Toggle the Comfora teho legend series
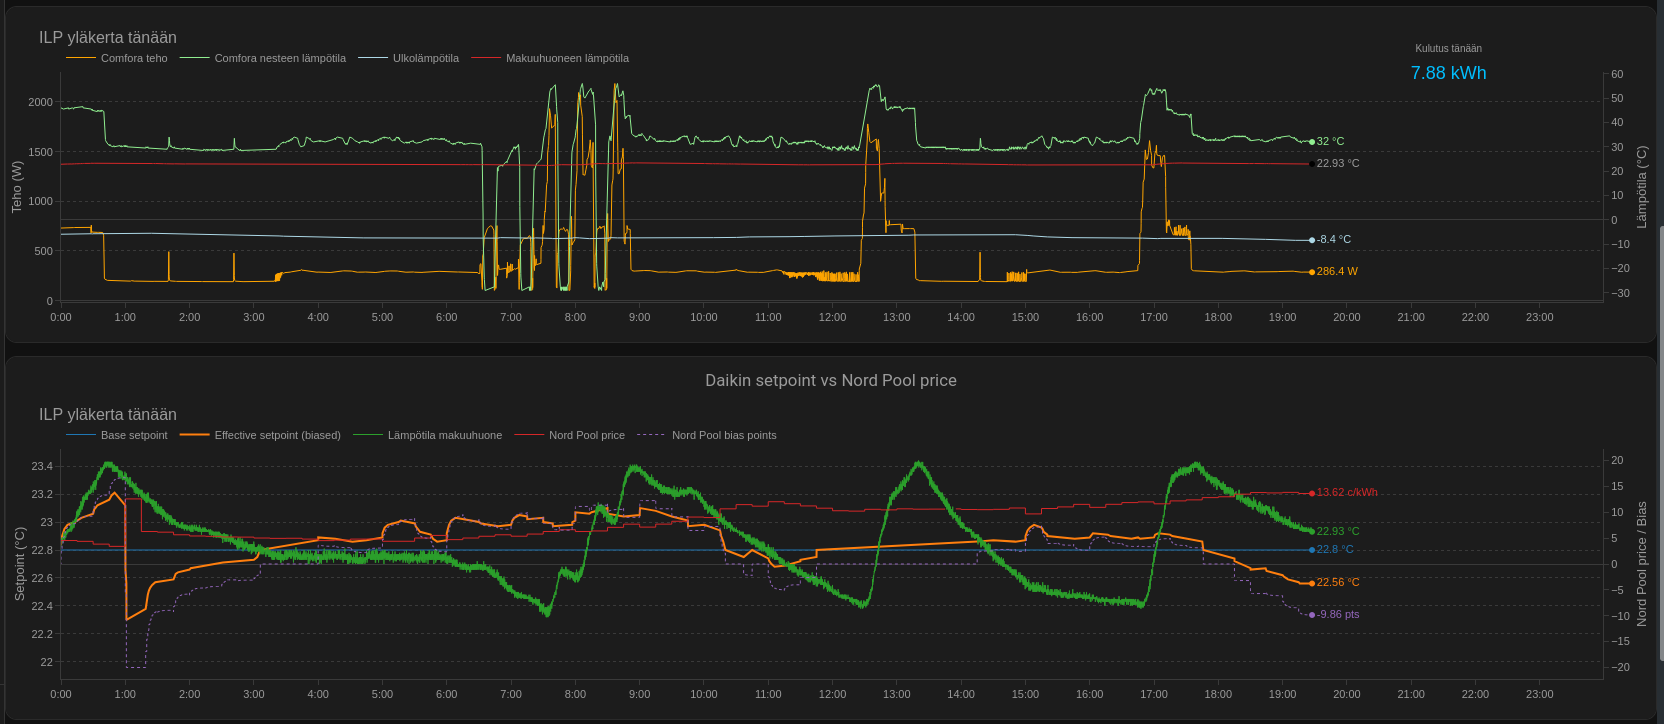Screen dimensions: 1664x724 [x=133, y=58]
